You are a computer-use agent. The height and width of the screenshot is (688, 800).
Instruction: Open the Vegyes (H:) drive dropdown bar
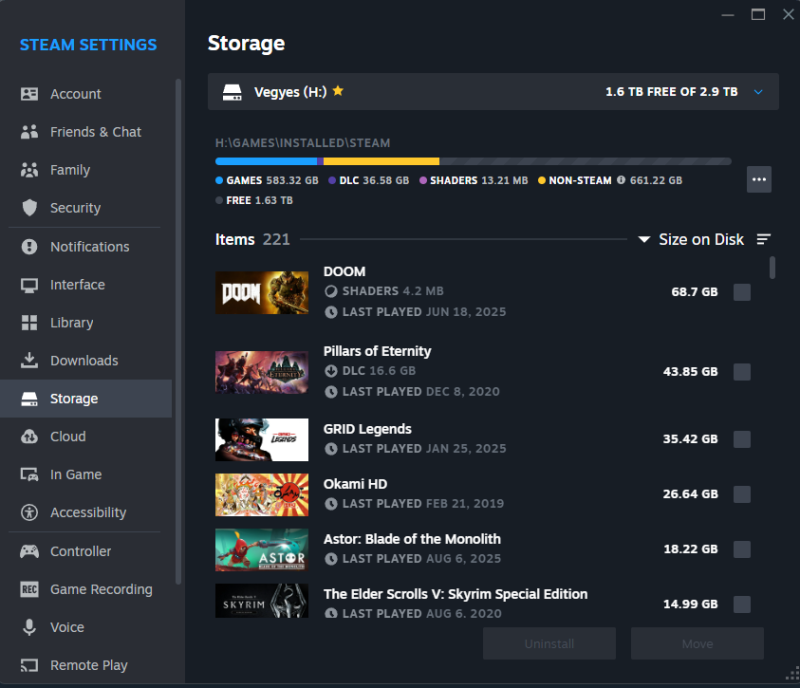(x=493, y=91)
